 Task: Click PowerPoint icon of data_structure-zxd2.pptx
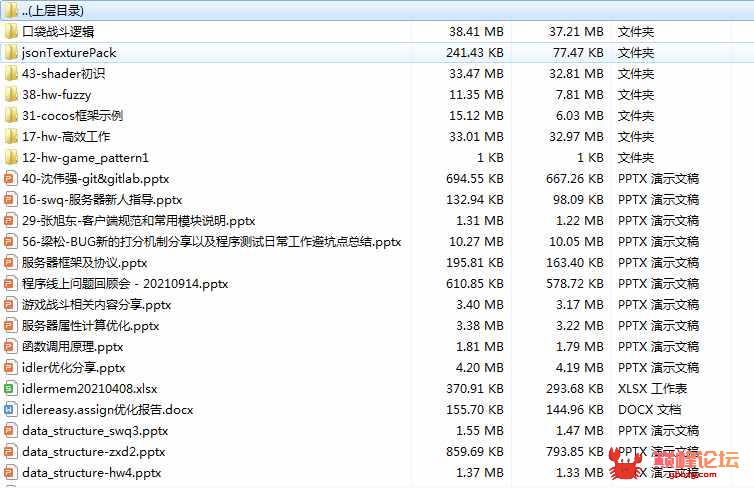pyautogui.click(x=10, y=451)
